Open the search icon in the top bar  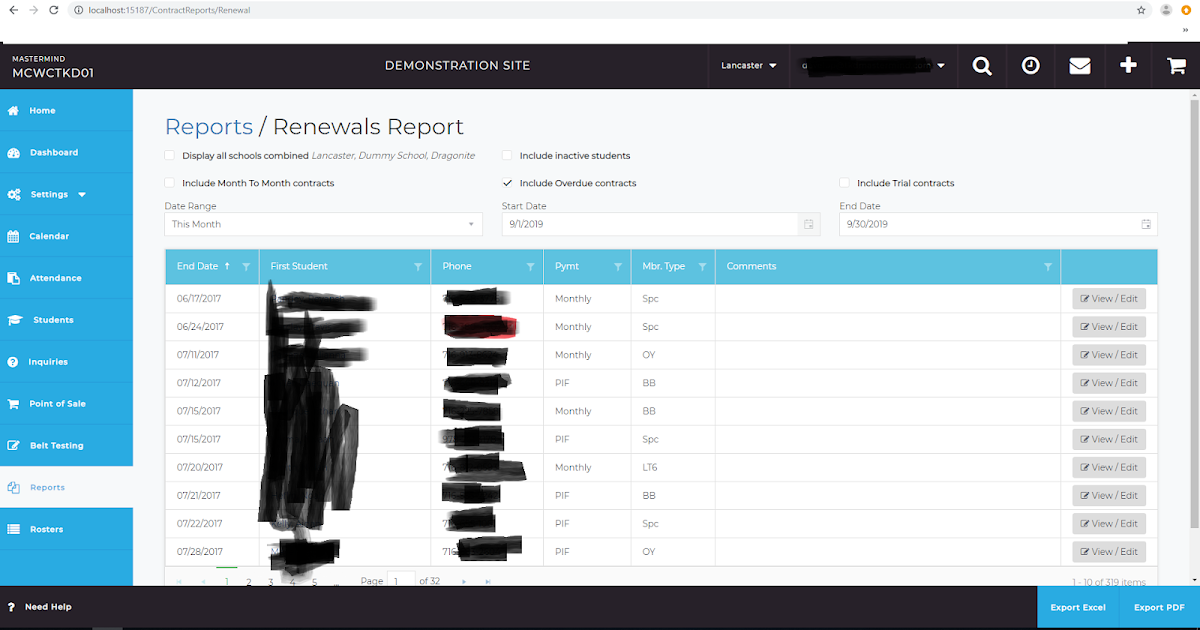click(x=981, y=65)
